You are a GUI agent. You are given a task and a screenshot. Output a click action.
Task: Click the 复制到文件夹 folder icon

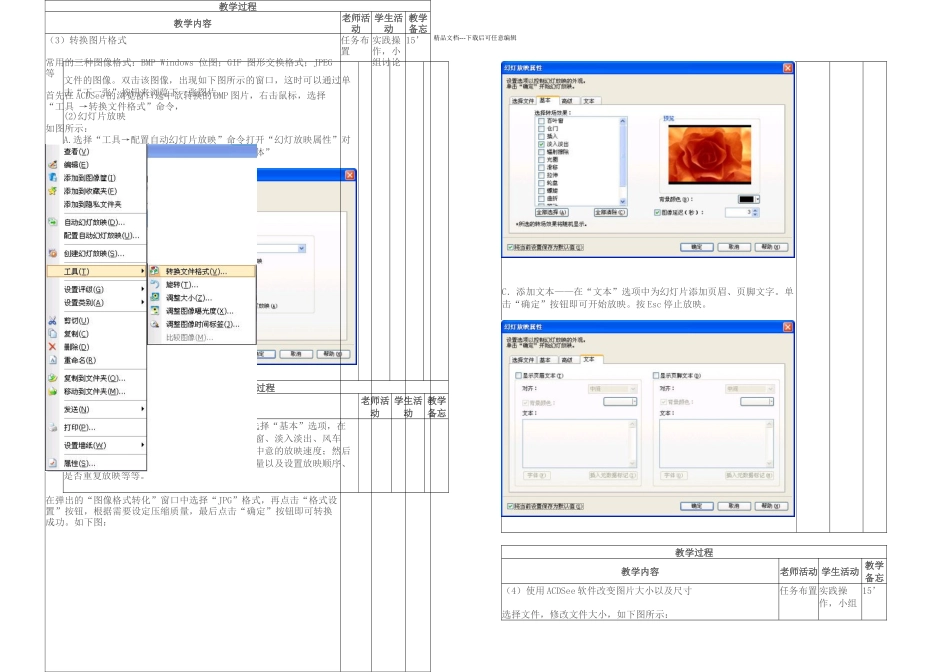click(53, 378)
